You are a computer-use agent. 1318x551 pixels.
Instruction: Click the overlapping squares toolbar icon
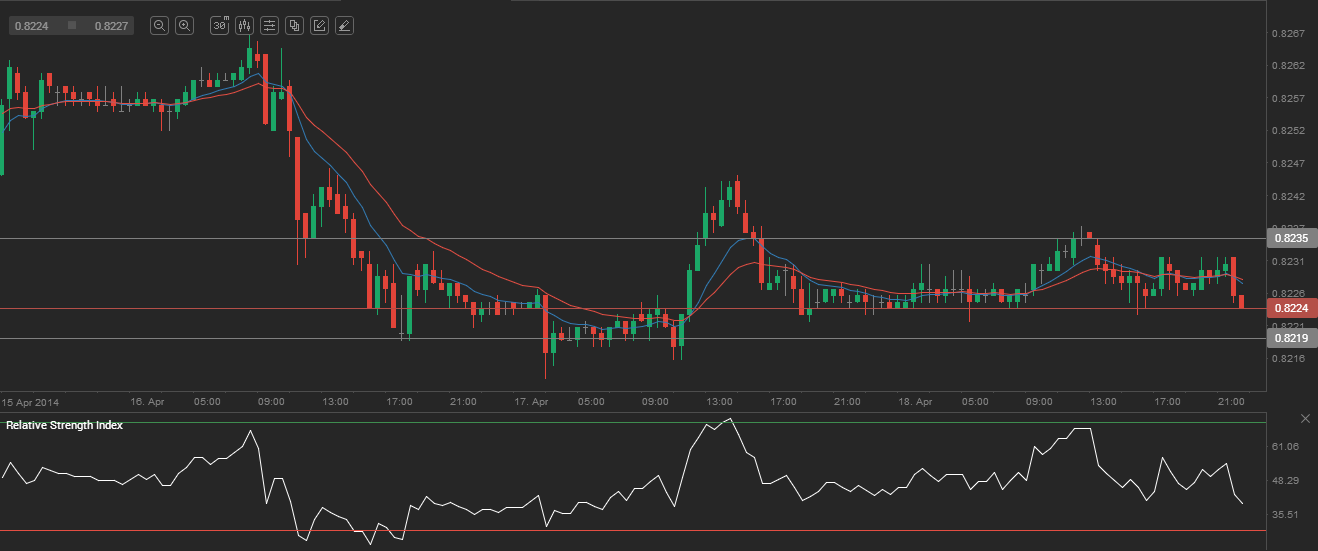[x=294, y=26]
